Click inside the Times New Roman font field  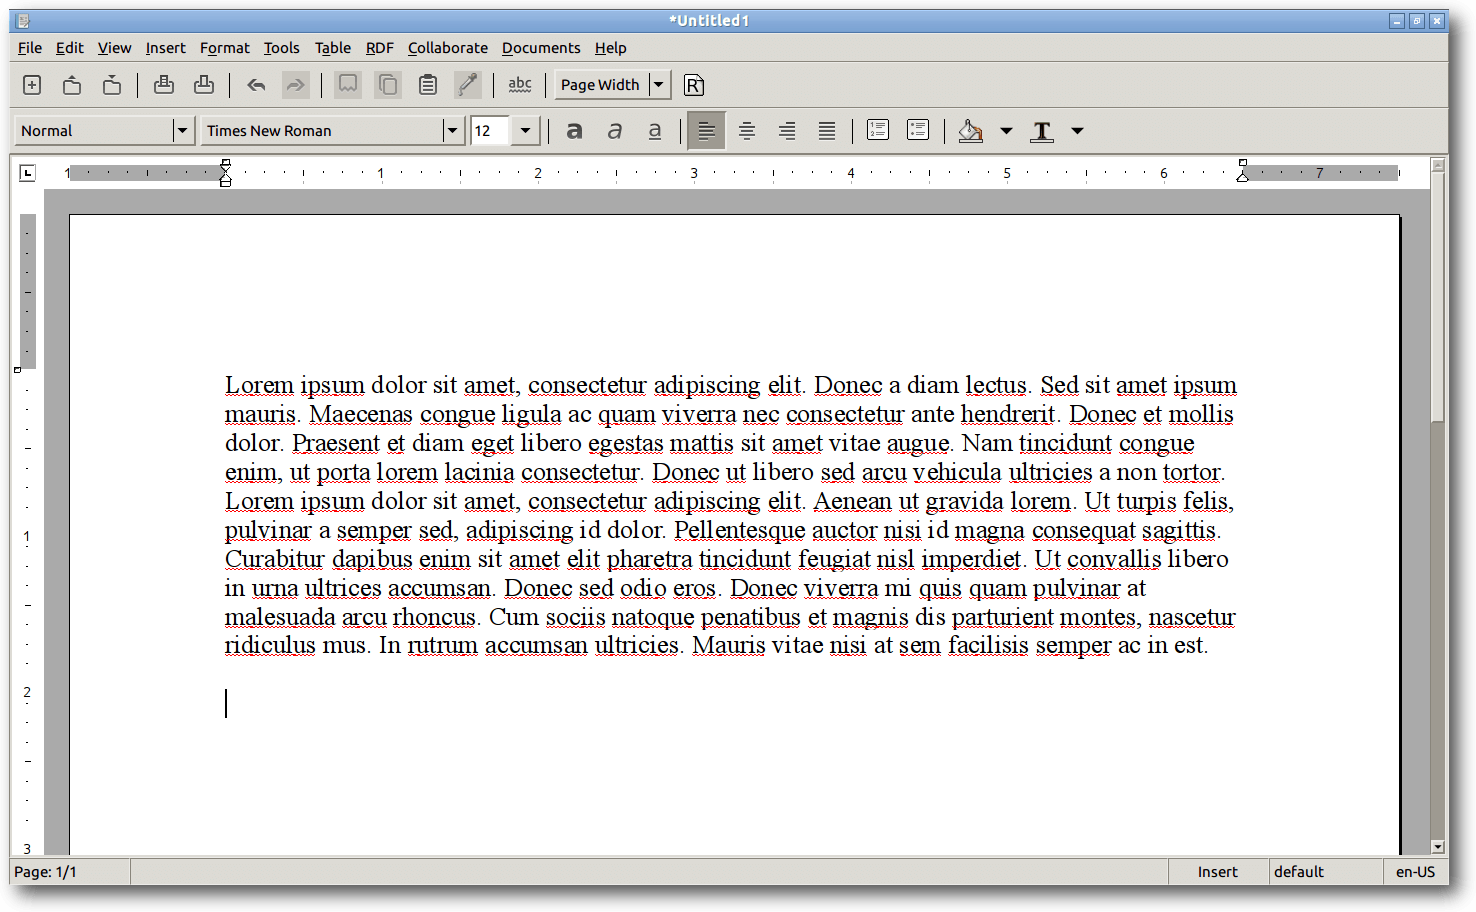click(x=322, y=131)
